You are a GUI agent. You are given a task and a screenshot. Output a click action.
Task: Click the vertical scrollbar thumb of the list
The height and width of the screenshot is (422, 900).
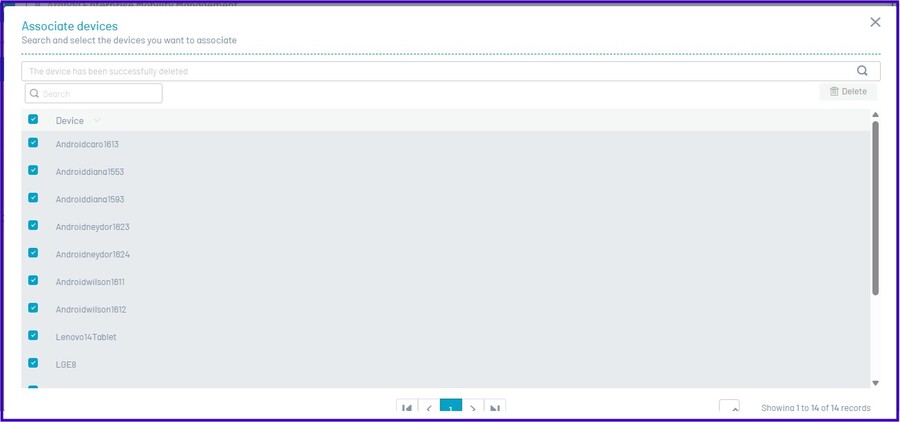[x=876, y=208]
